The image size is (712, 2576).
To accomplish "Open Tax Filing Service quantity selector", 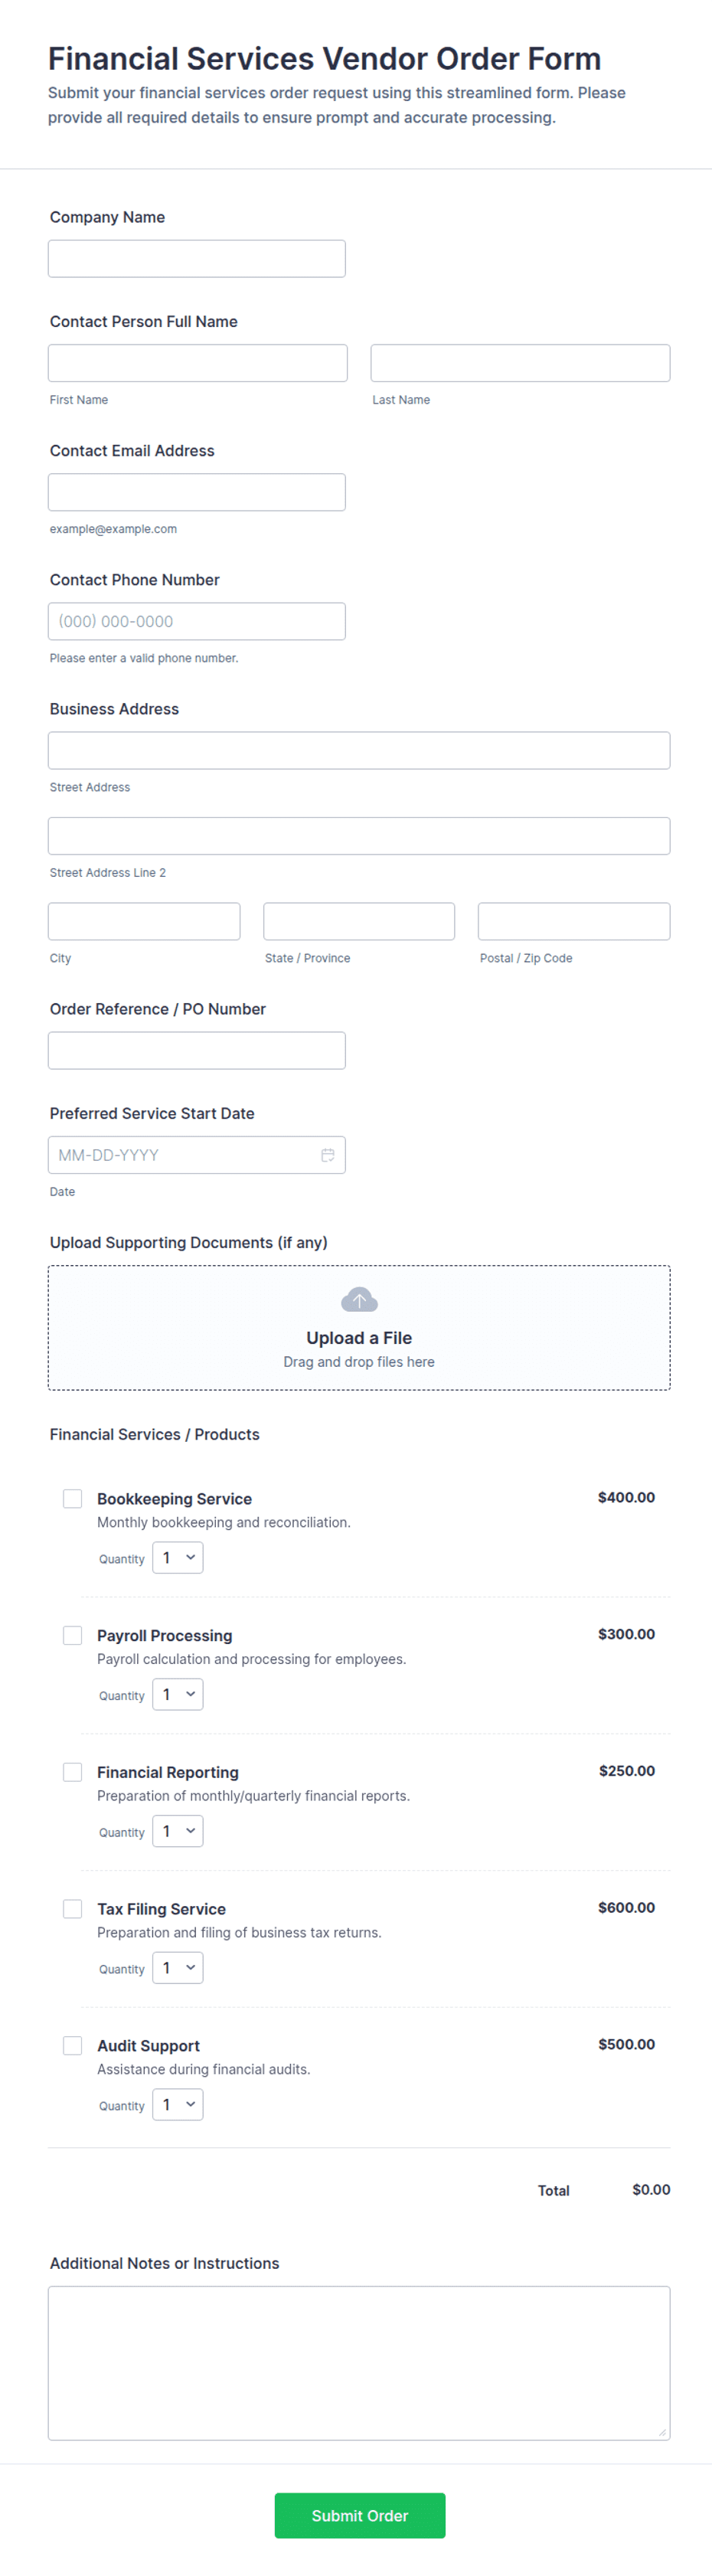I will 178,1968.
